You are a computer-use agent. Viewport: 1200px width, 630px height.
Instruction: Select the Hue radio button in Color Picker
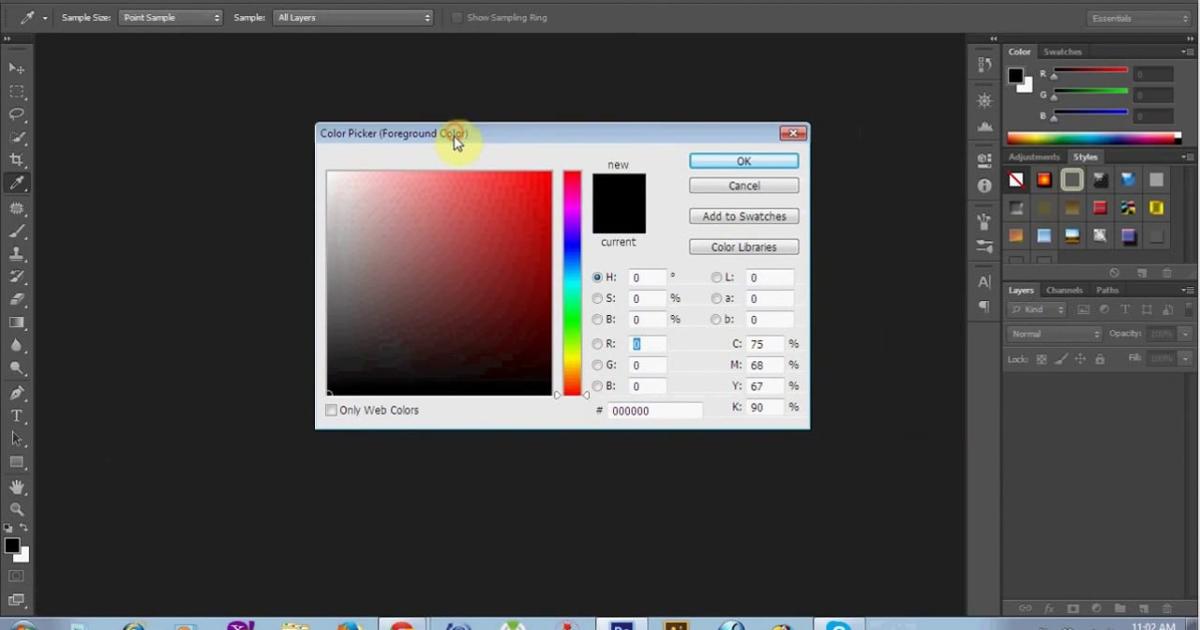pos(597,277)
